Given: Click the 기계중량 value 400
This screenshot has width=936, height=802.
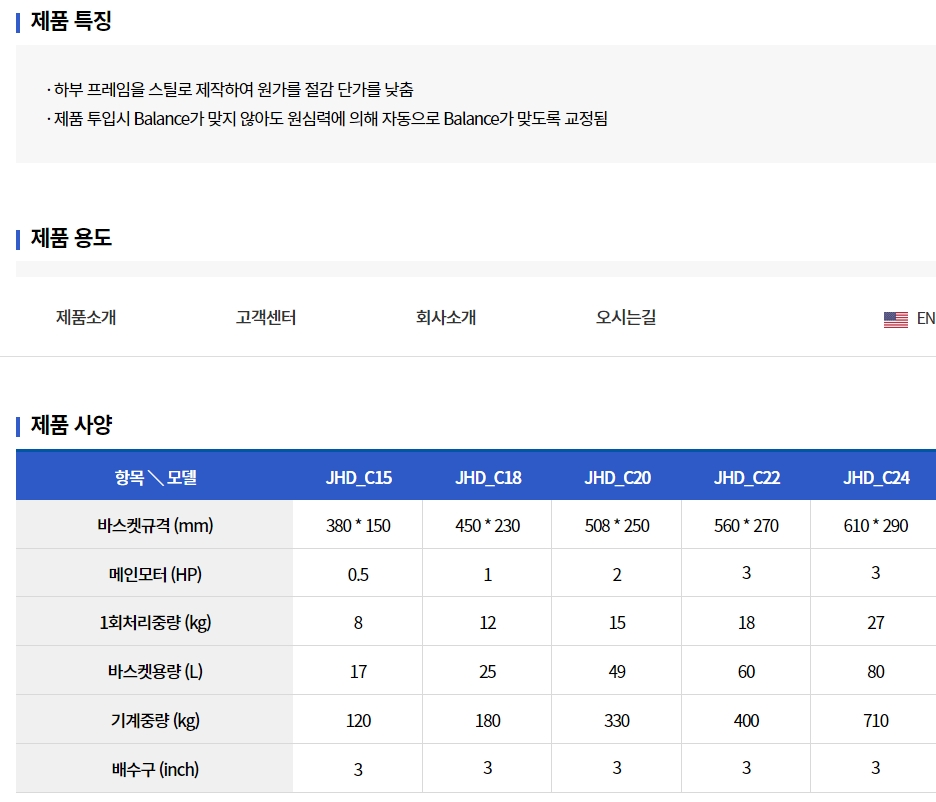Looking at the screenshot, I should (x=746, y=720).
